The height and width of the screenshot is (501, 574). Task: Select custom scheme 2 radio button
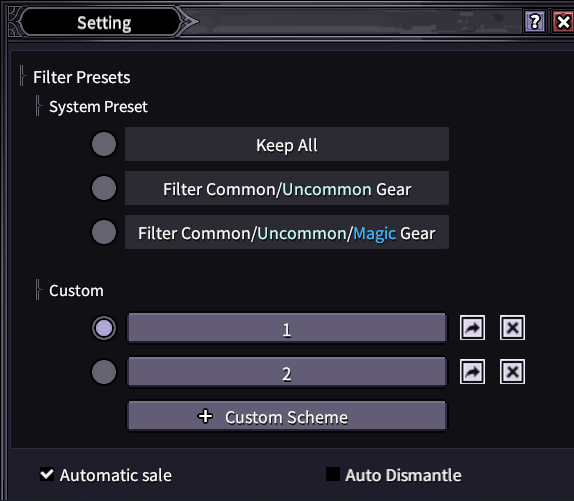(x=104, y=372)
